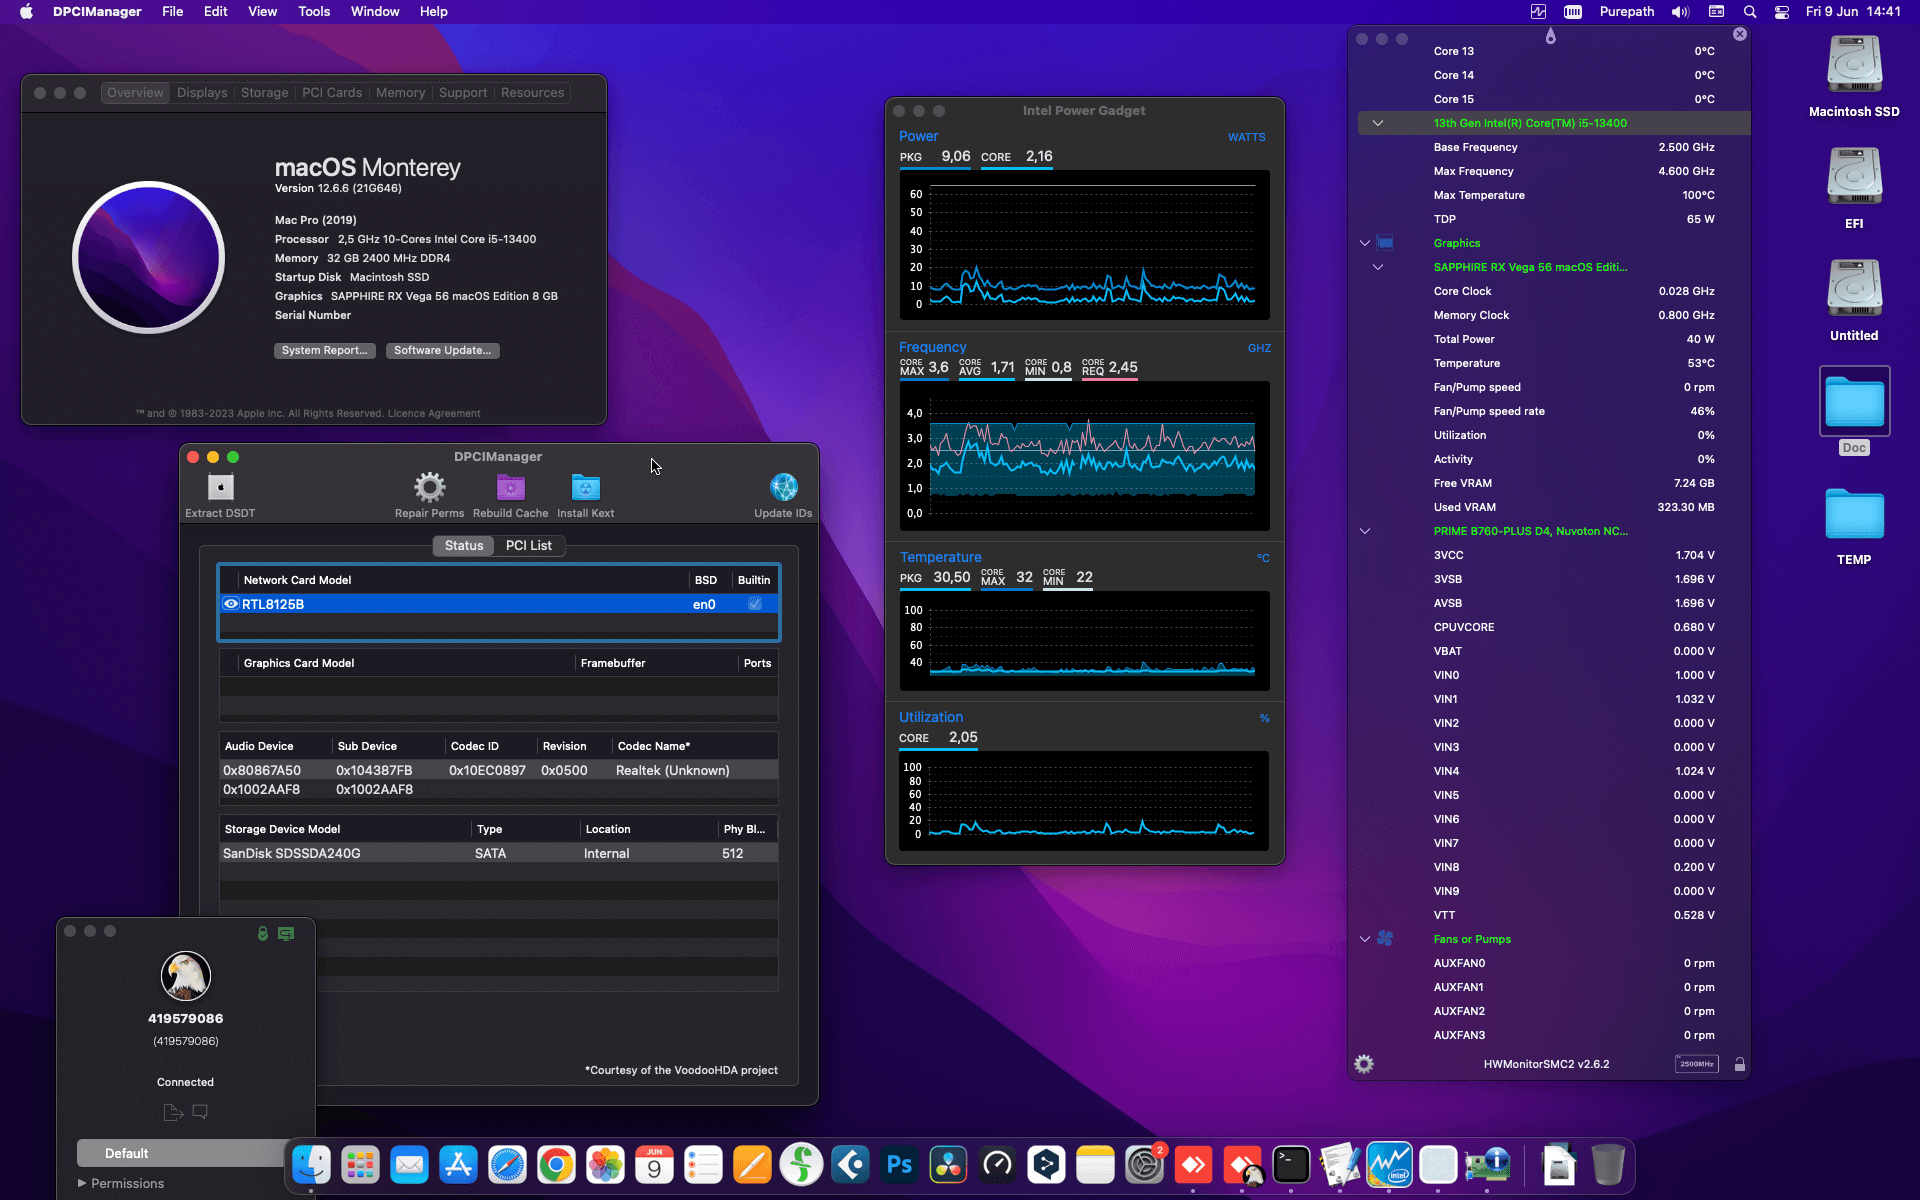This screenshot has width=1920, height=1200.
Task: Collapse the Fans or Pumps section
Action: point(1365,939)
